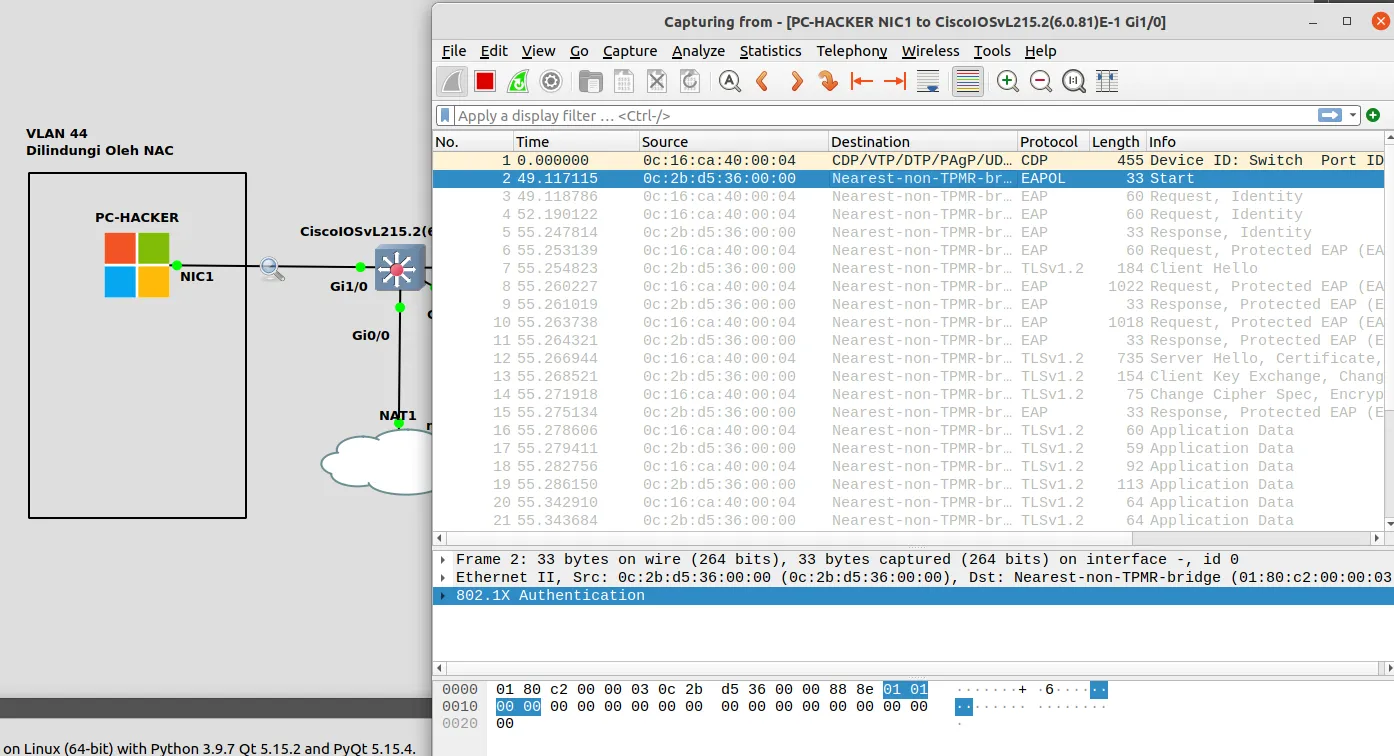The width and height of the screenshot is (1394, 756).
Task: Open the find packet magnifier icon
Action: [x=730, y=82]
